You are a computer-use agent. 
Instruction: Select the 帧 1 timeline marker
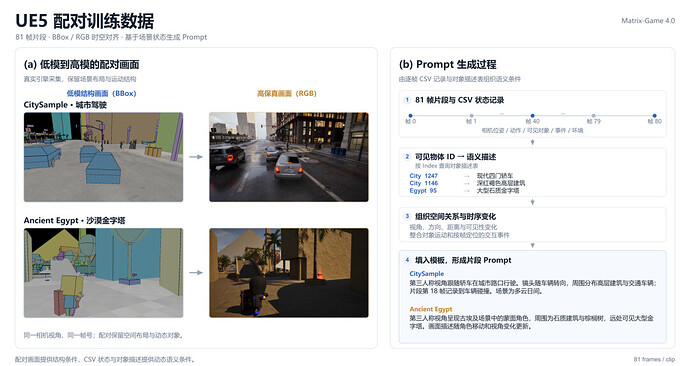click(471, 116)
